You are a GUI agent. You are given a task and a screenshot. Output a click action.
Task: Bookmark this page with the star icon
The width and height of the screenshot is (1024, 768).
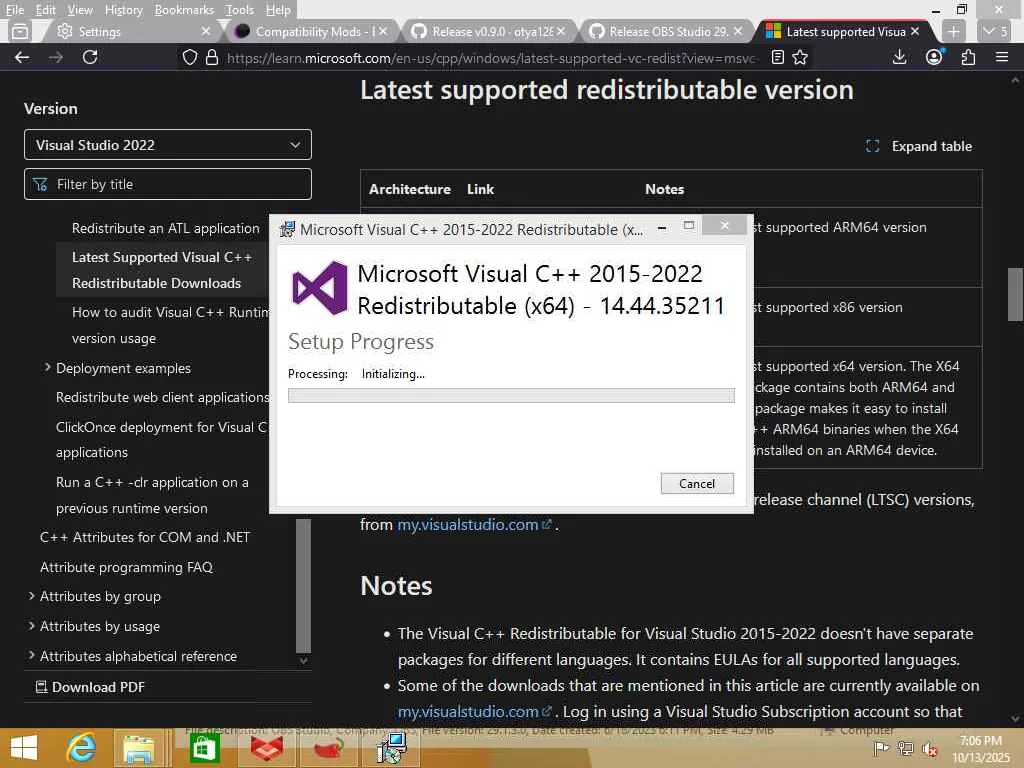coord(800,57)
